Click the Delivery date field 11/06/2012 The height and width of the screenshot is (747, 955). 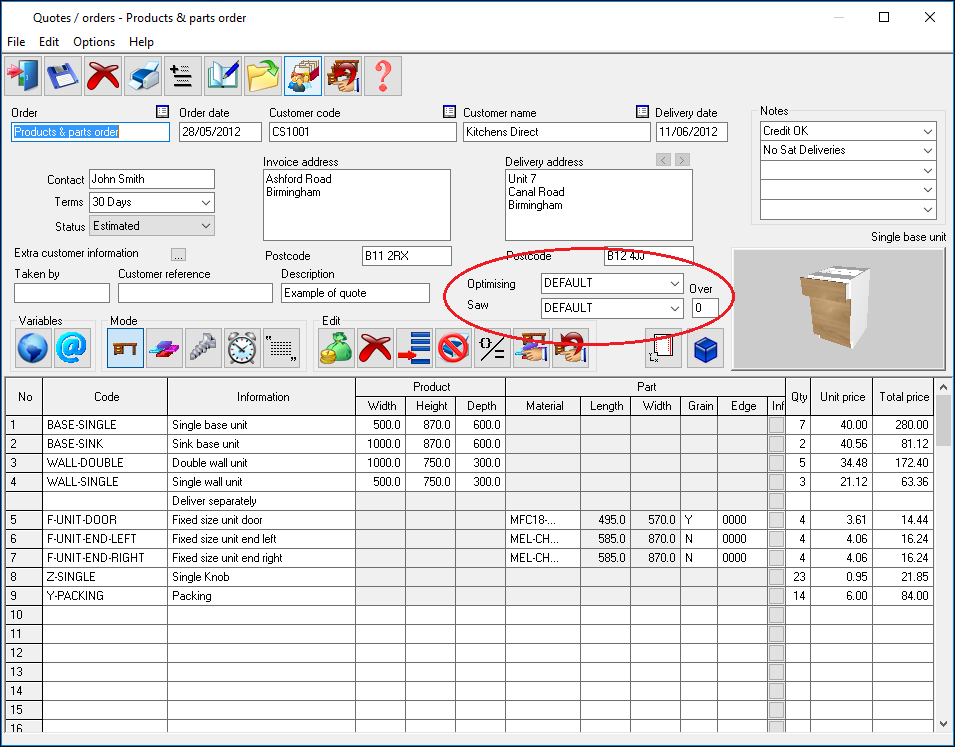pyautogui.click(x=691, y=132)
